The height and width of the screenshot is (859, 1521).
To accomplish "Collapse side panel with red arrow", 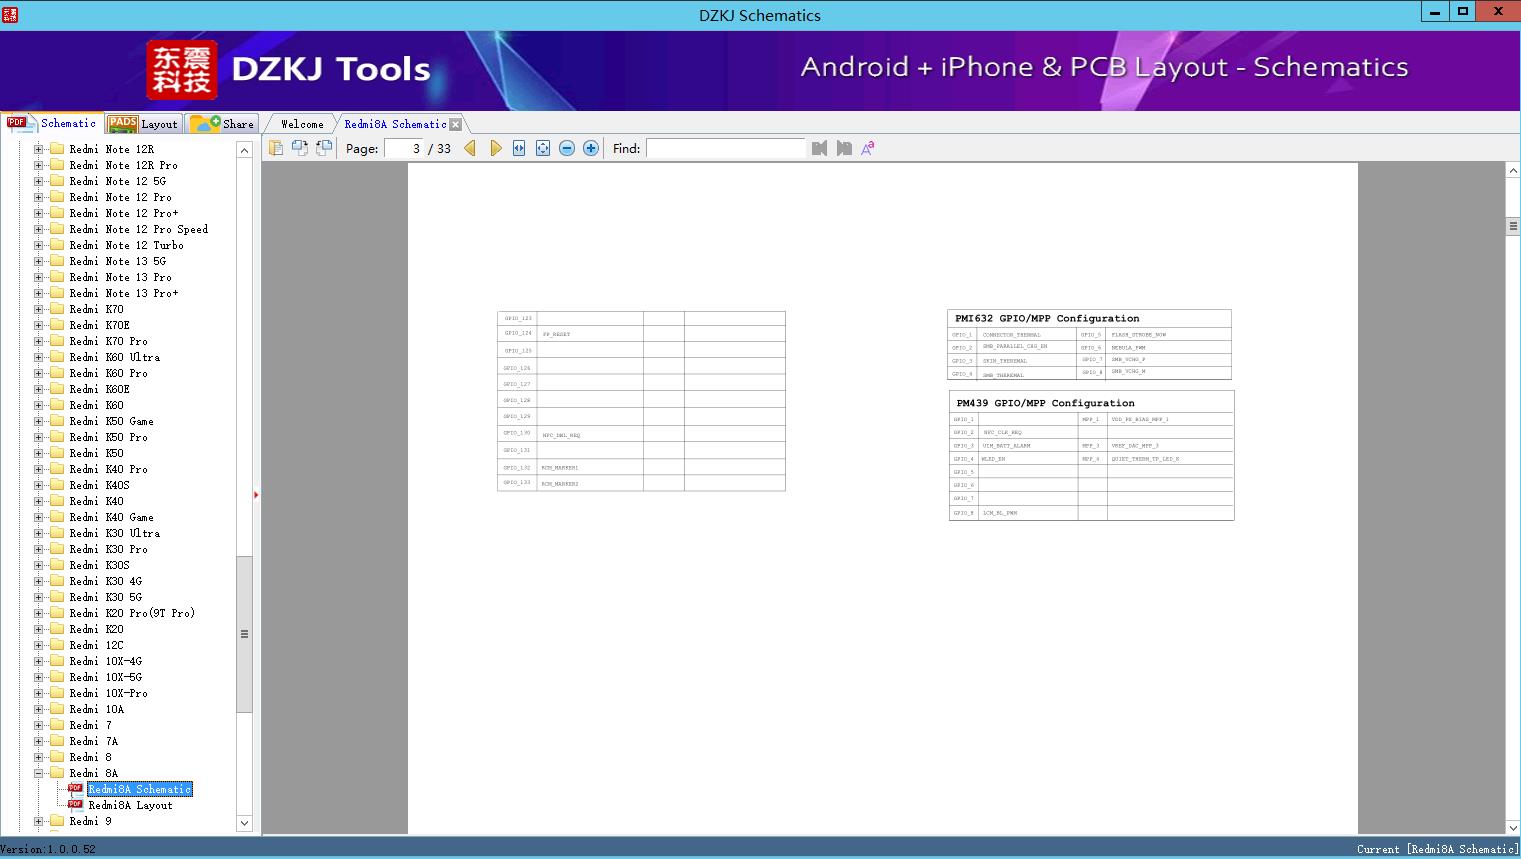I will point(256,495).
